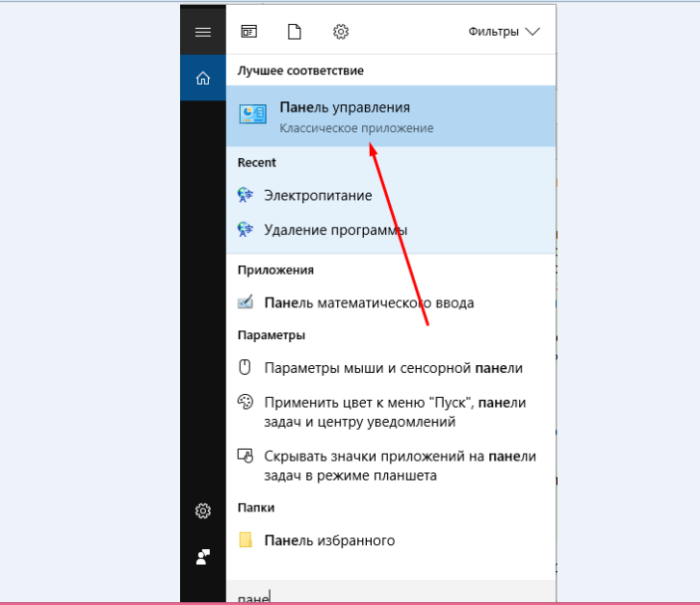Open recent item Электропитание
The height and width of the screenshot is (605, 700).
[391, 195]
